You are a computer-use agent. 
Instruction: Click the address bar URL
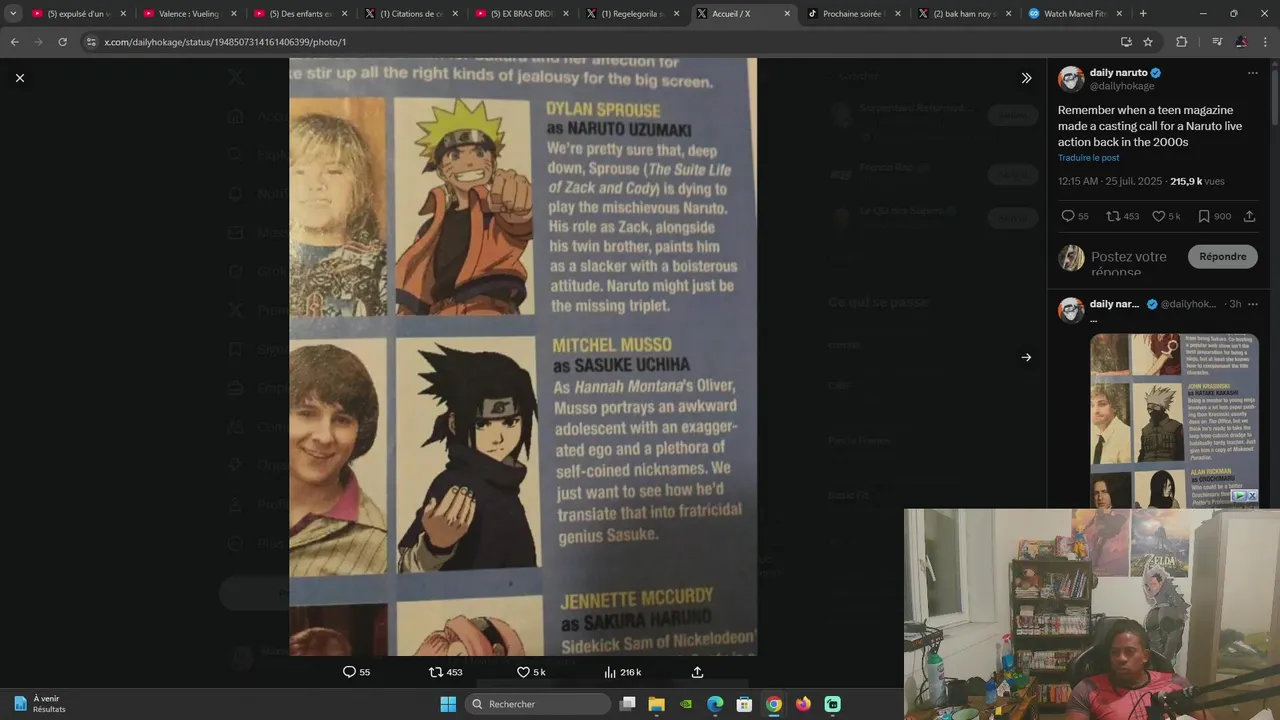(x=225, y=42)
